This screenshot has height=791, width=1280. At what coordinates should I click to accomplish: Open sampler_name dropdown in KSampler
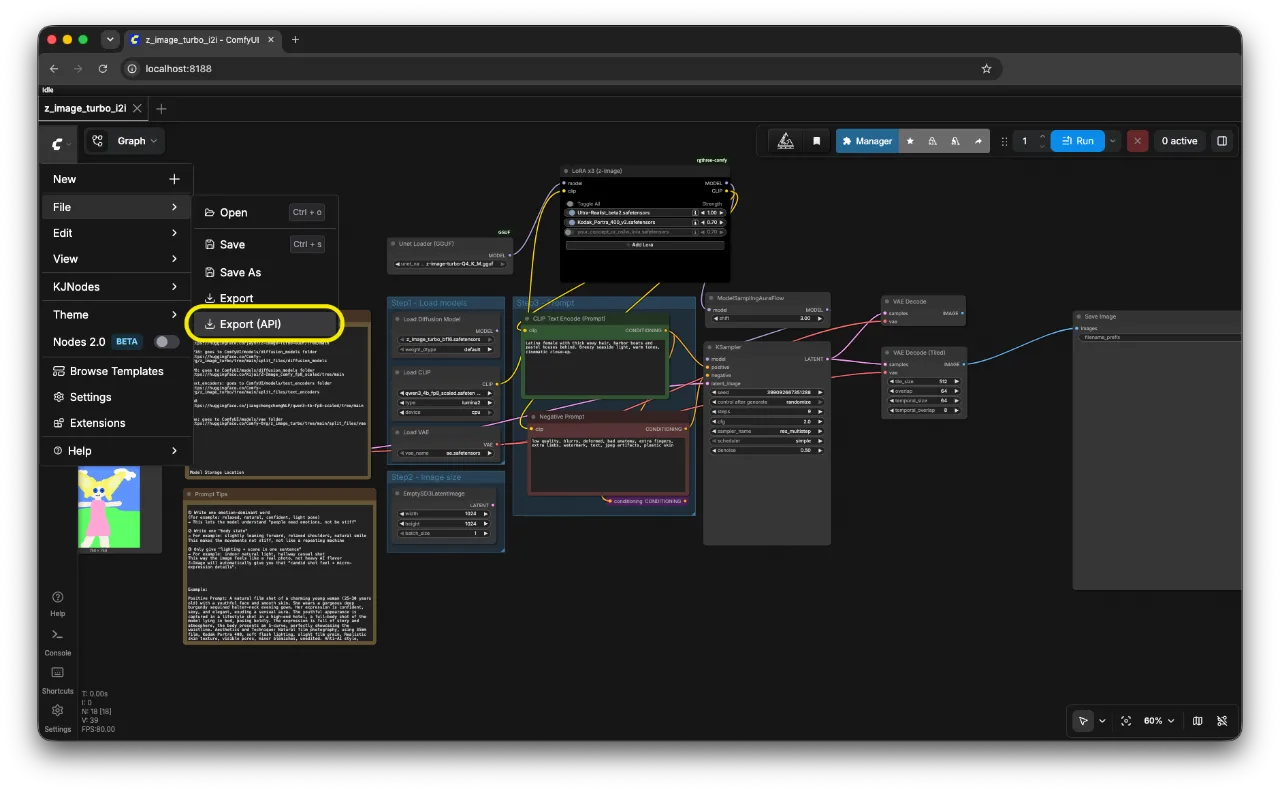767,431
